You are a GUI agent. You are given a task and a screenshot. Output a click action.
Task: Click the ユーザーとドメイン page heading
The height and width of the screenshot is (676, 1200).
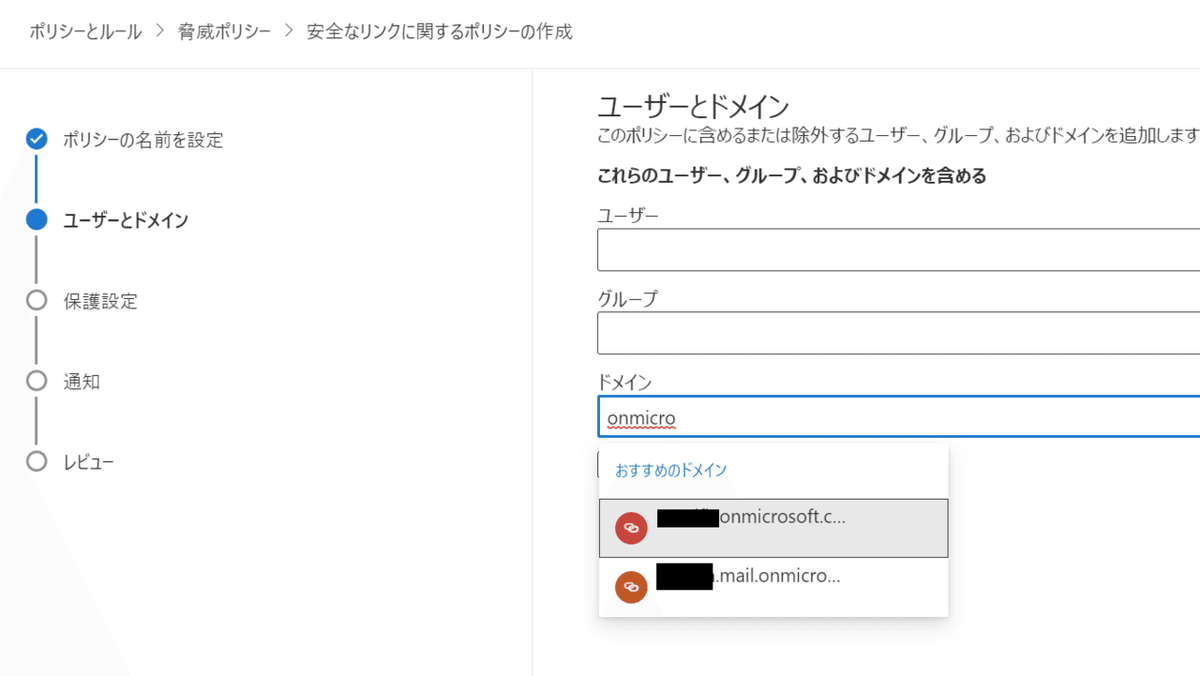(693, 106)
